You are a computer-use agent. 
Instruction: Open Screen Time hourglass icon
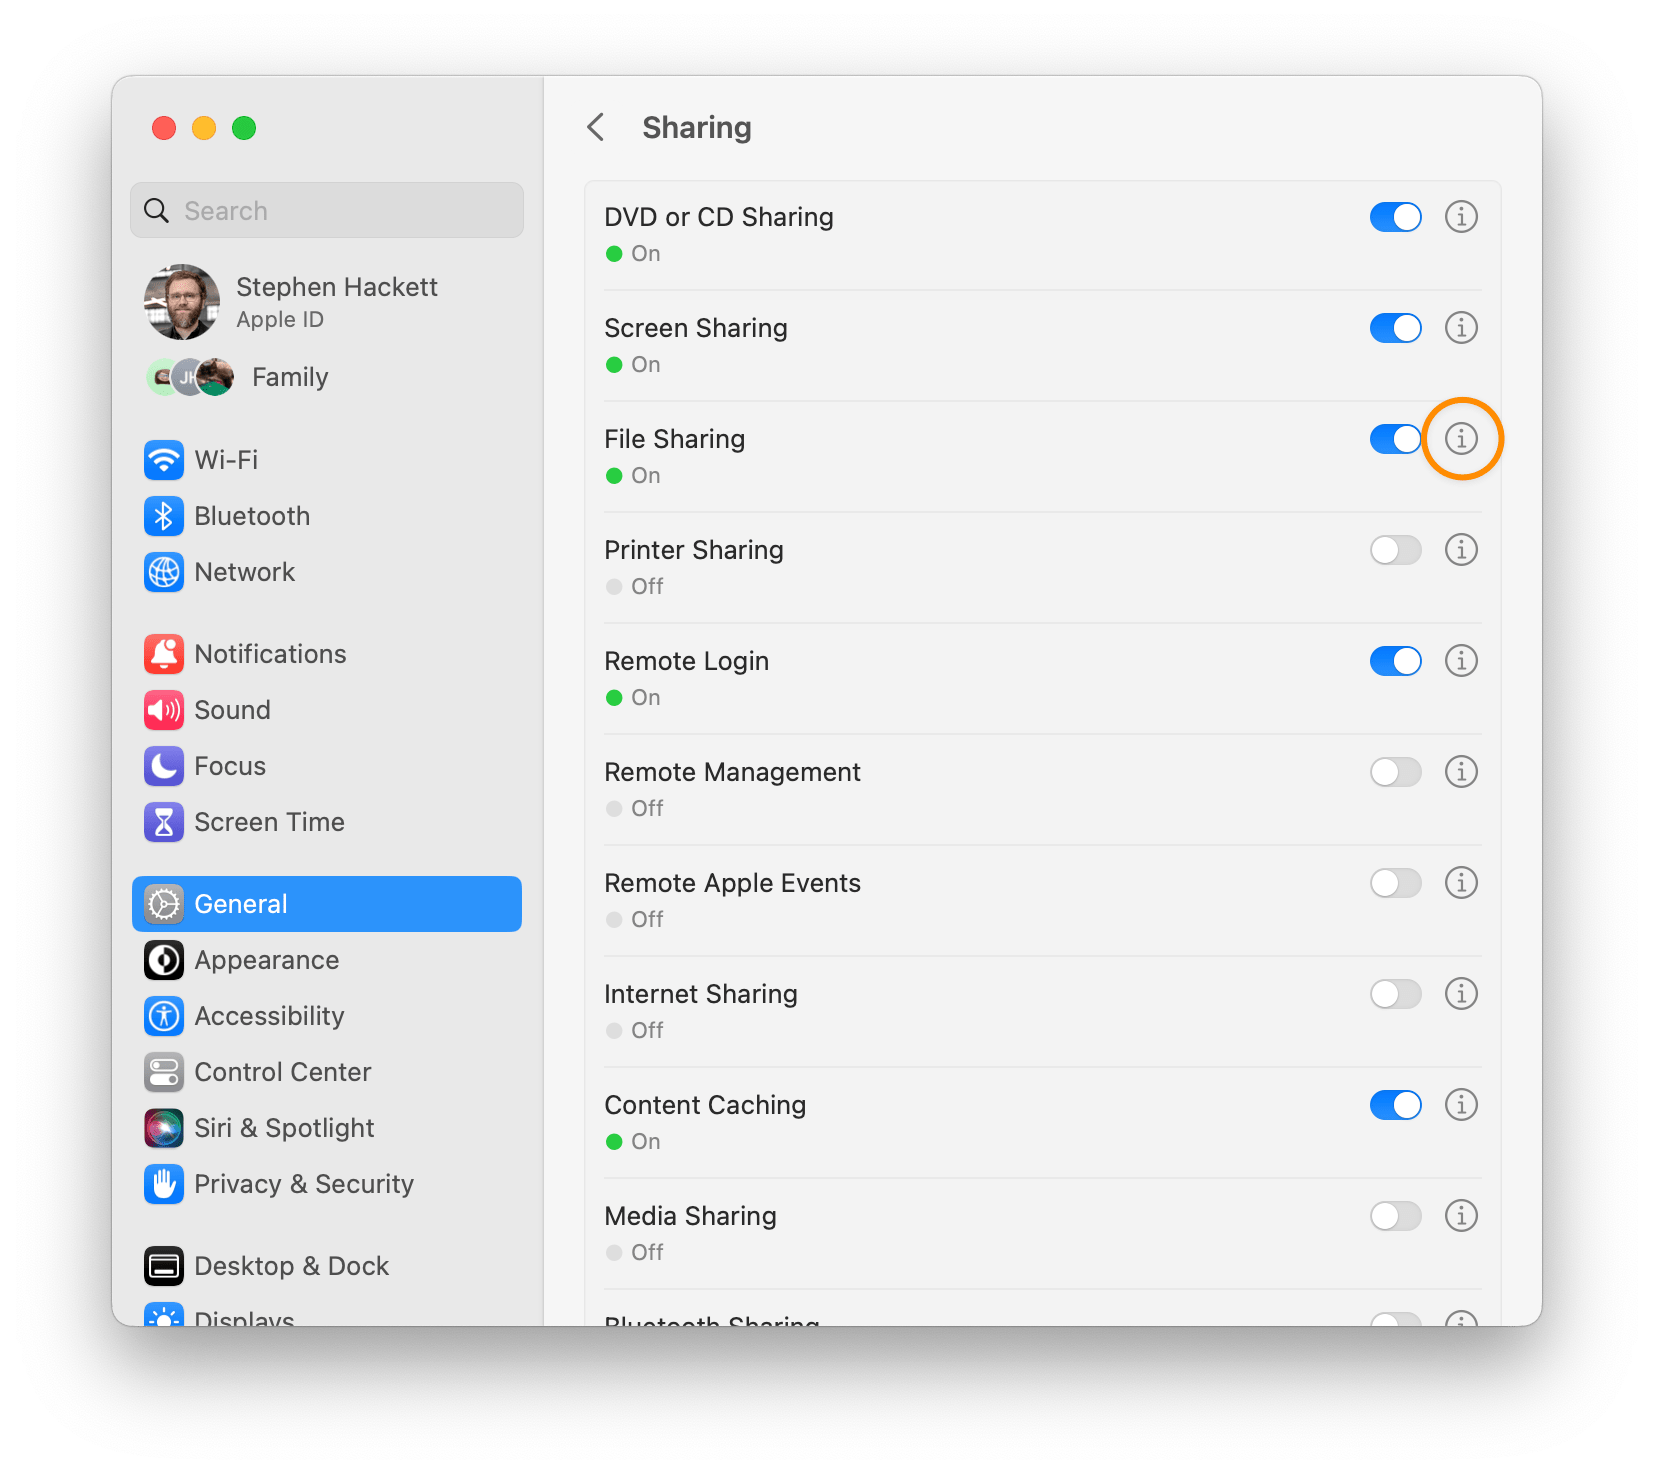coord(164,822)
